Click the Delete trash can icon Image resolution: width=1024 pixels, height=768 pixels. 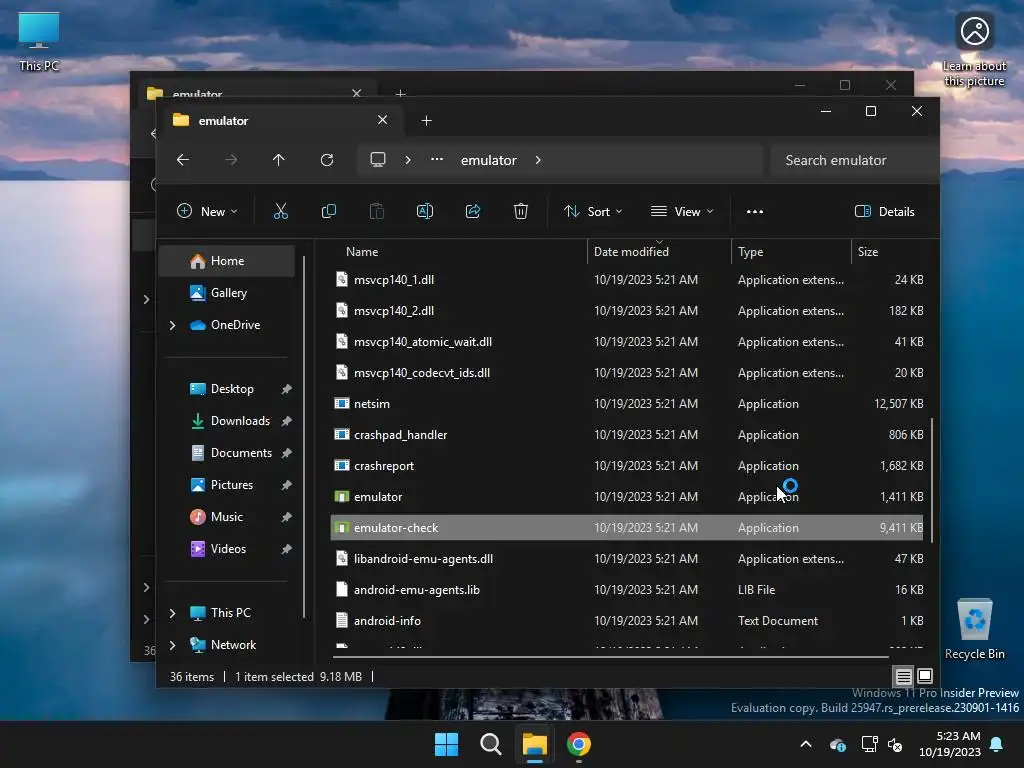[x=520, y=212]
